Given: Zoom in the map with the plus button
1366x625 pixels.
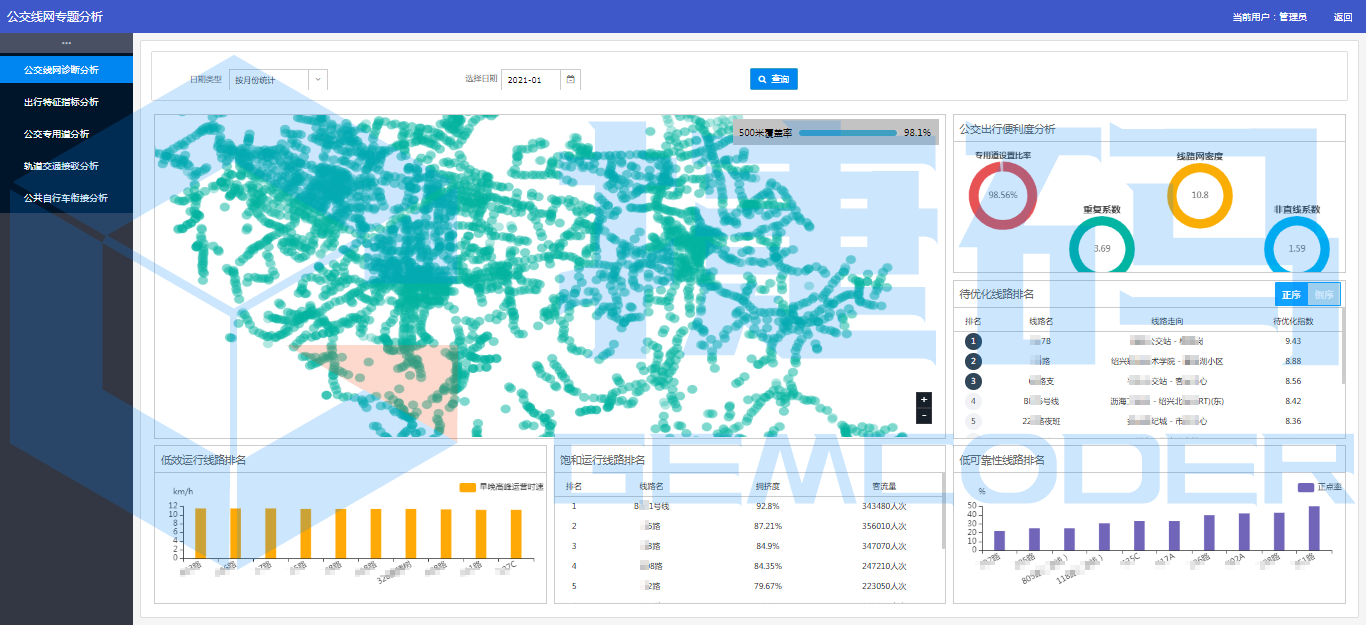Looking at the screenshot, I should [x=923, y=400].
